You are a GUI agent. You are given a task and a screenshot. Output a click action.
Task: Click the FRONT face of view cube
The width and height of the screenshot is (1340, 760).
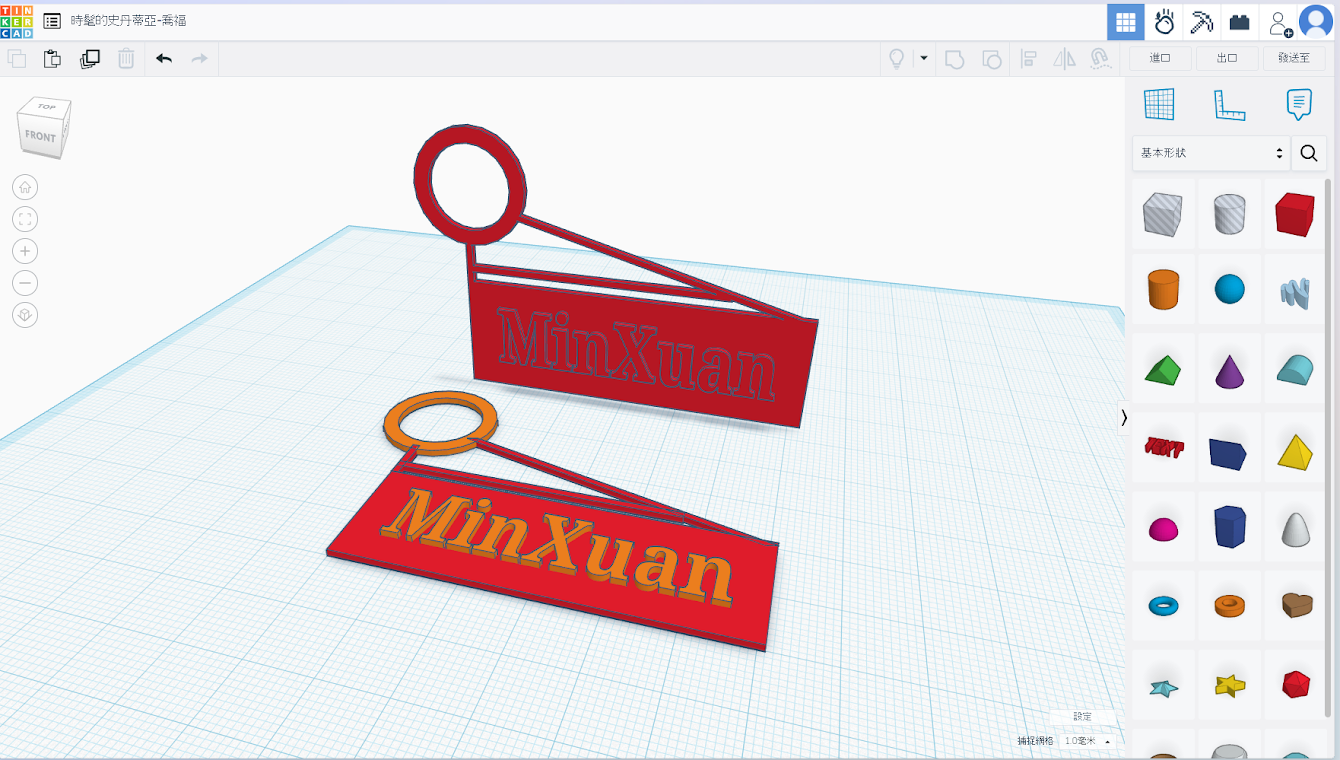[40, 137]
